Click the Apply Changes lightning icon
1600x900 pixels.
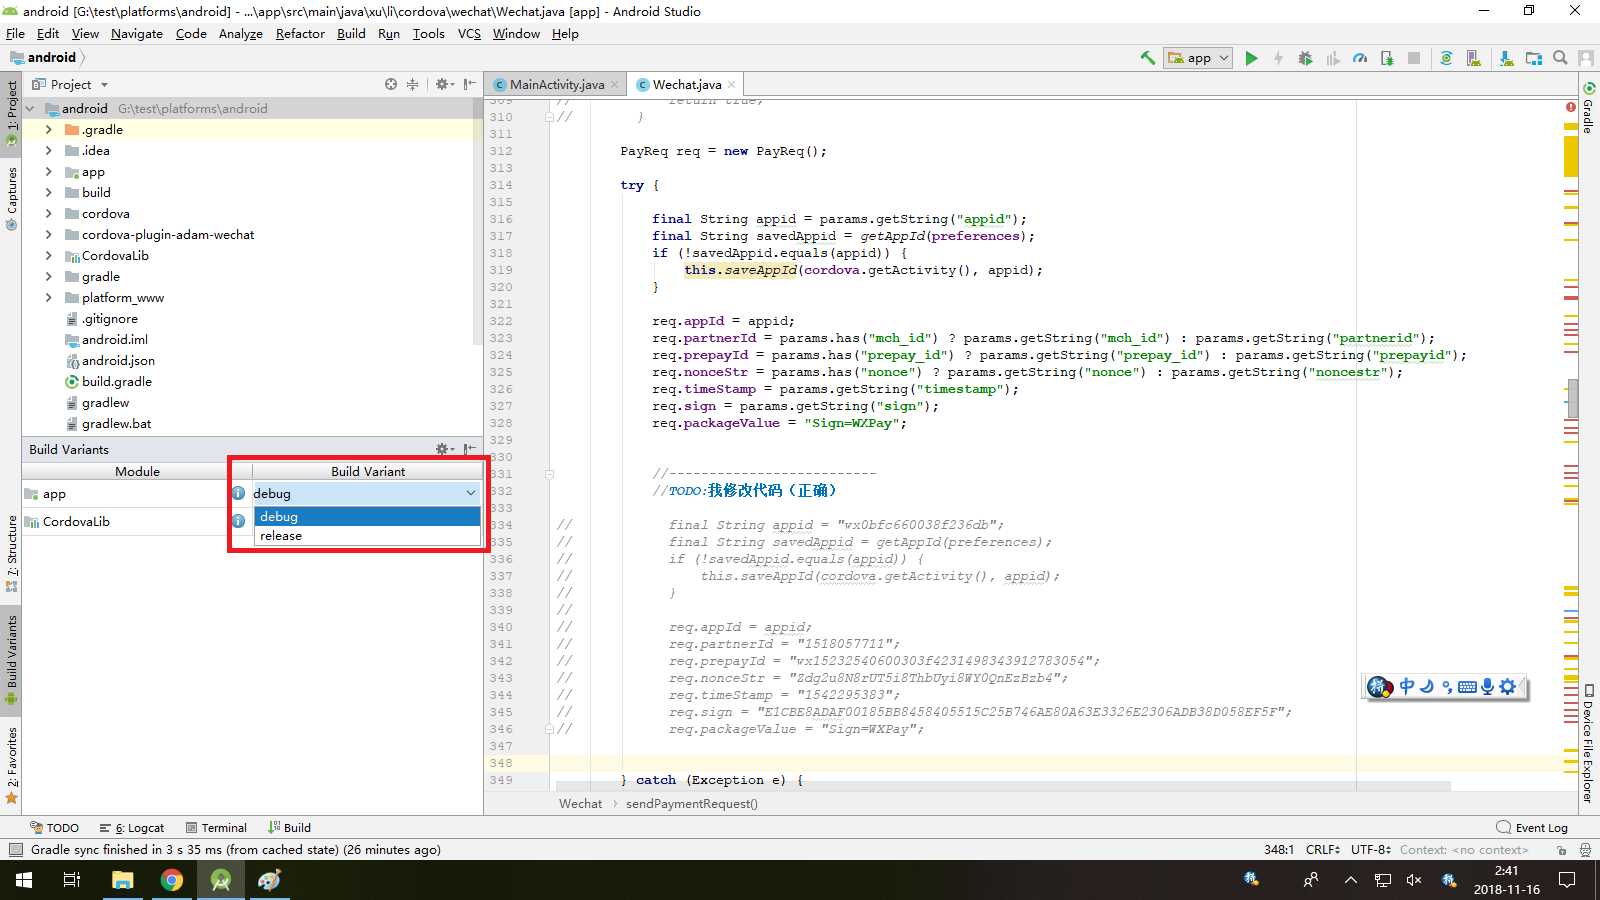coord(1278,58)
